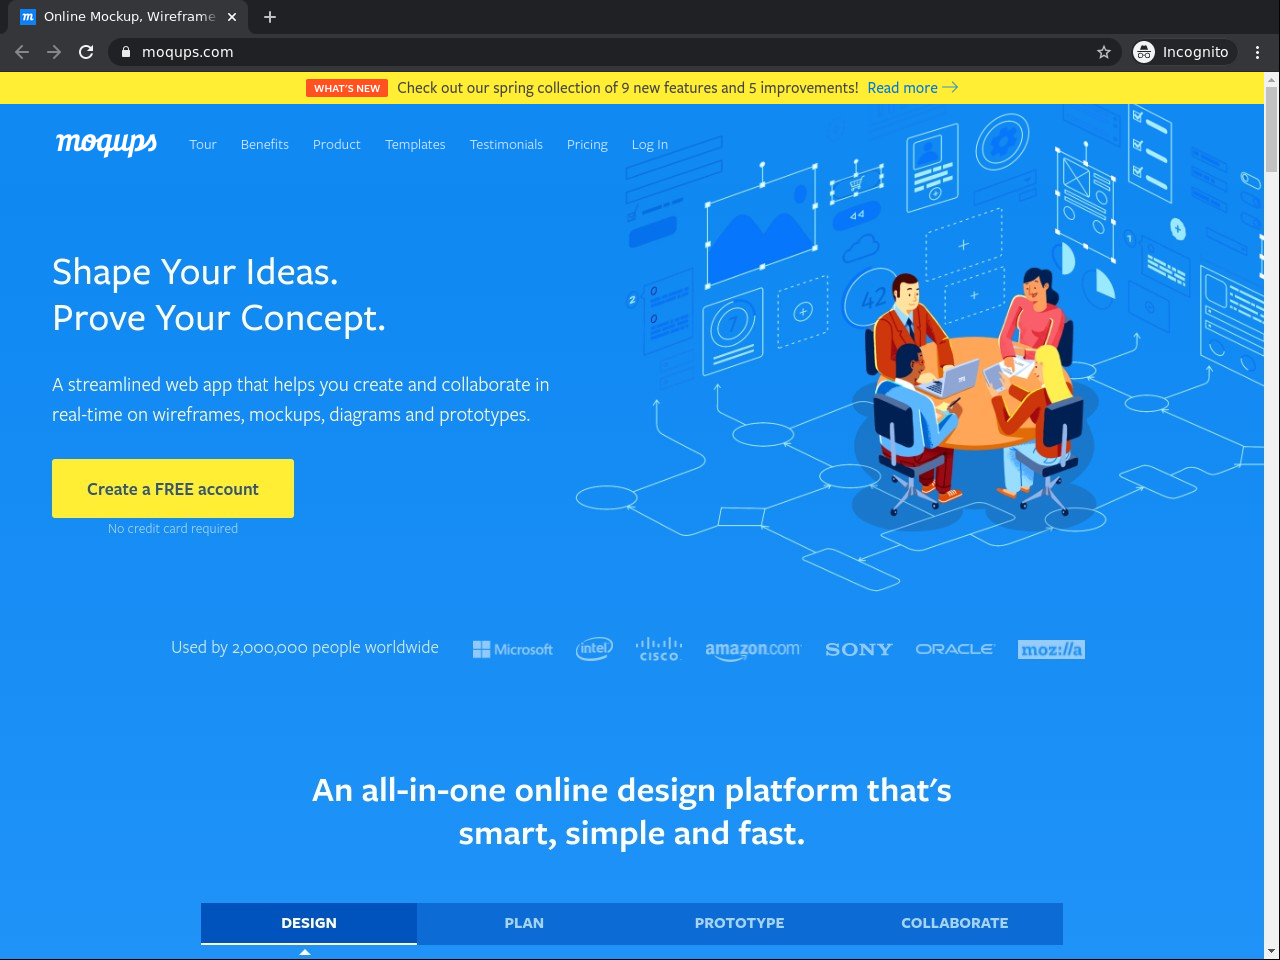
Task: Follow the Read more link in the banner
Action: tap(913, 88)
